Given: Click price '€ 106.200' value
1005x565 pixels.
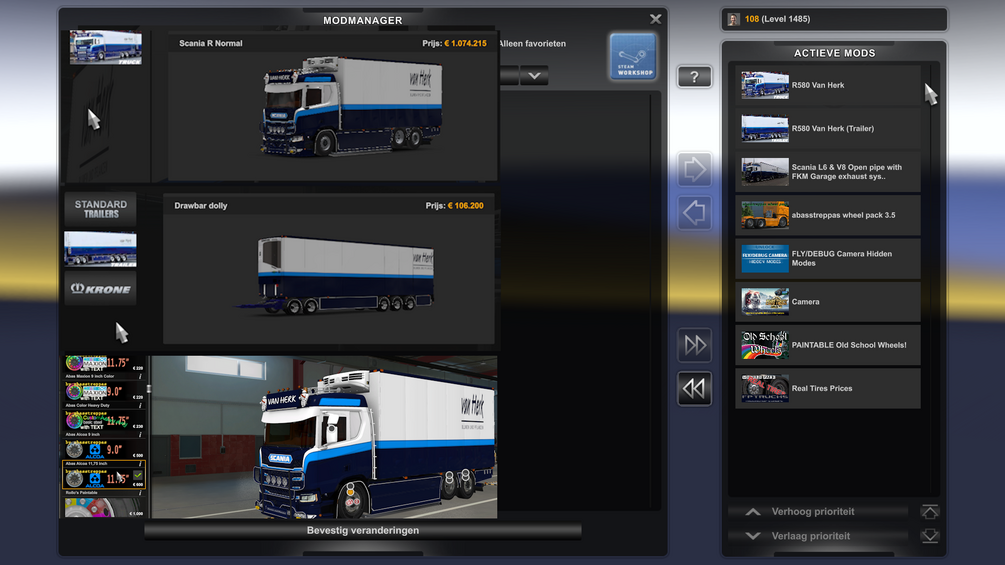Looking at the screenshot, I should [466, 206].
